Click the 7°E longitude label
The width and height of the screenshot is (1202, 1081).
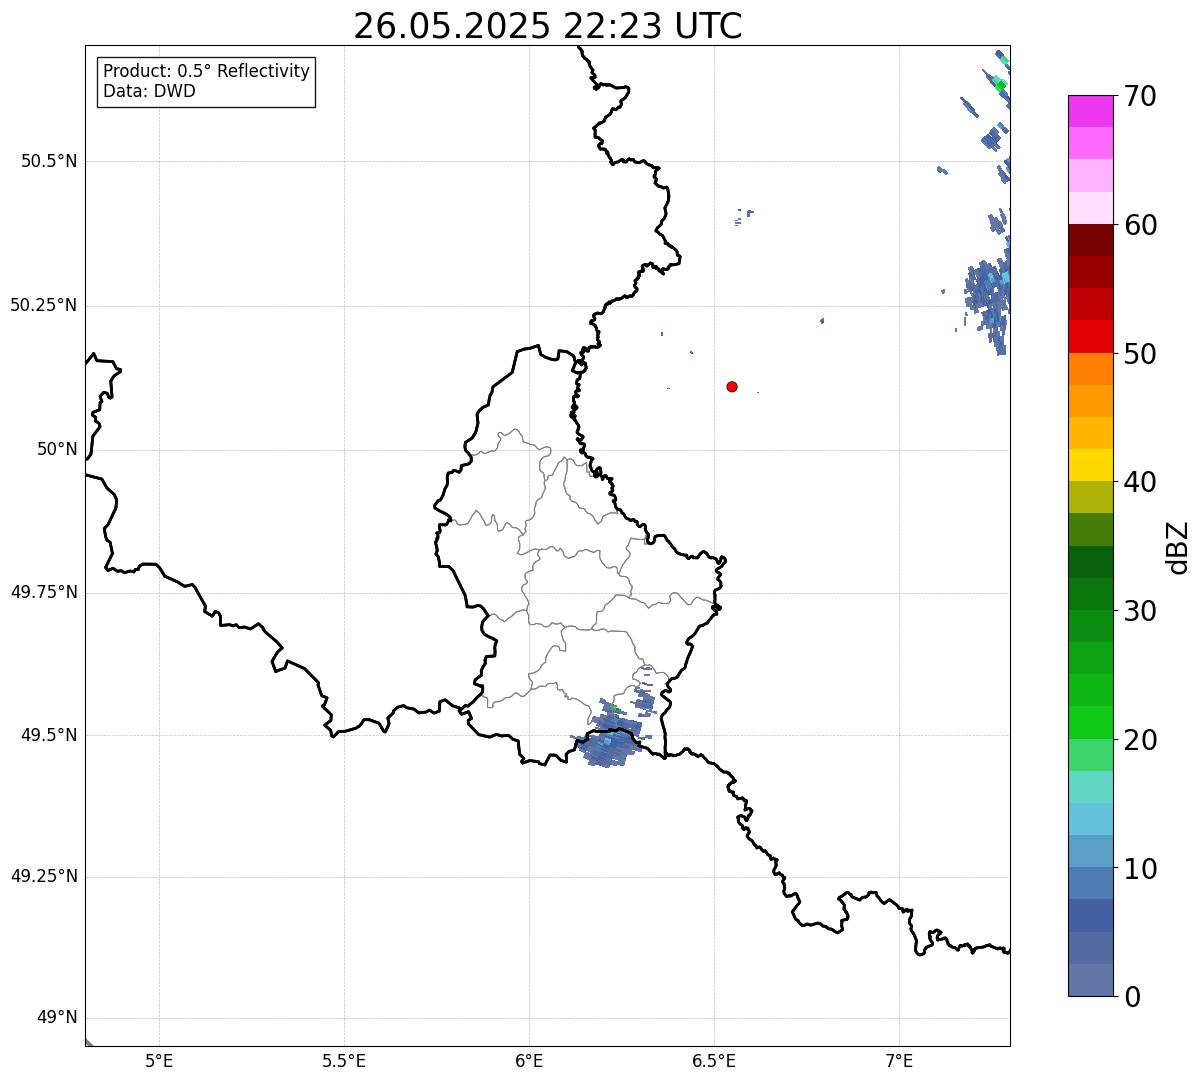899,1060
